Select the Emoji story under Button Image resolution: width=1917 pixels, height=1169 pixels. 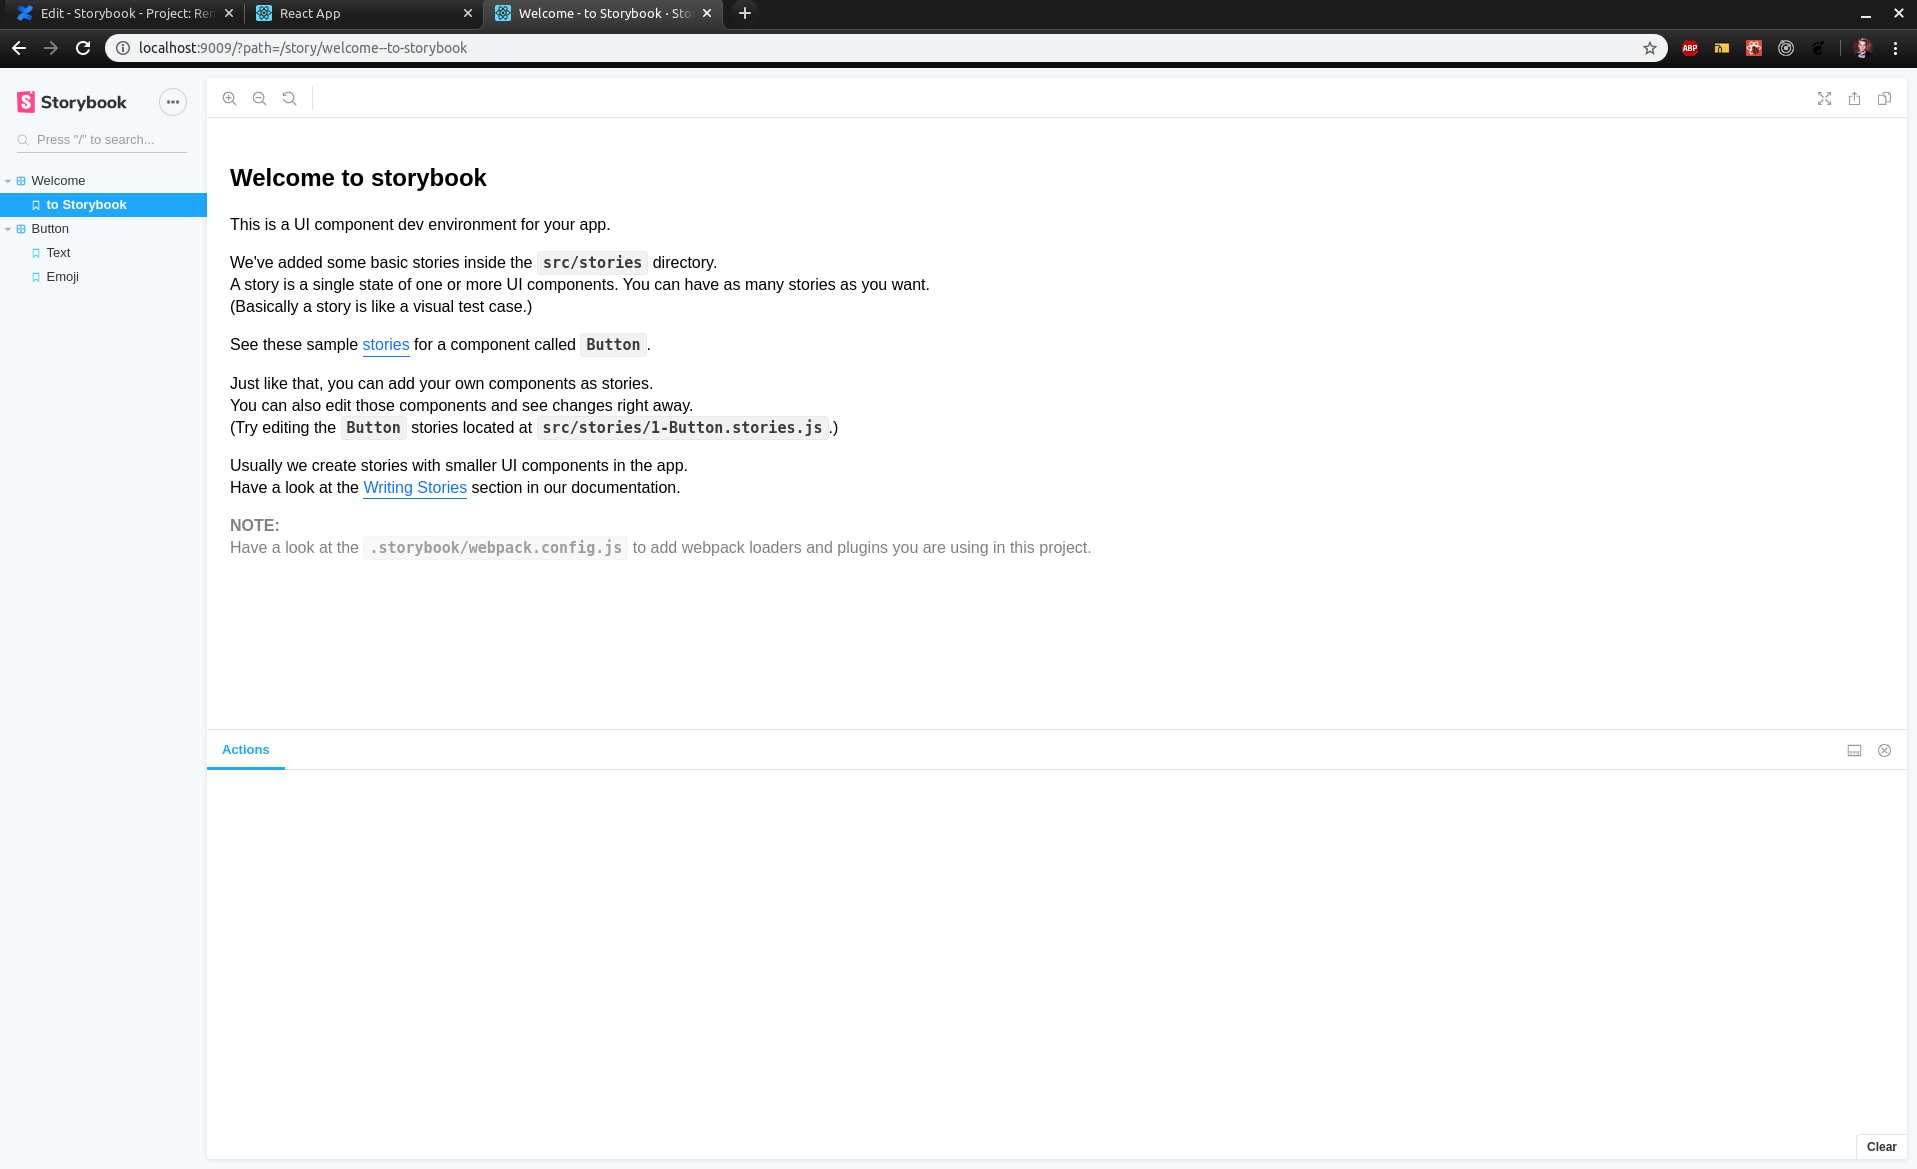click(x=62, y=277)
